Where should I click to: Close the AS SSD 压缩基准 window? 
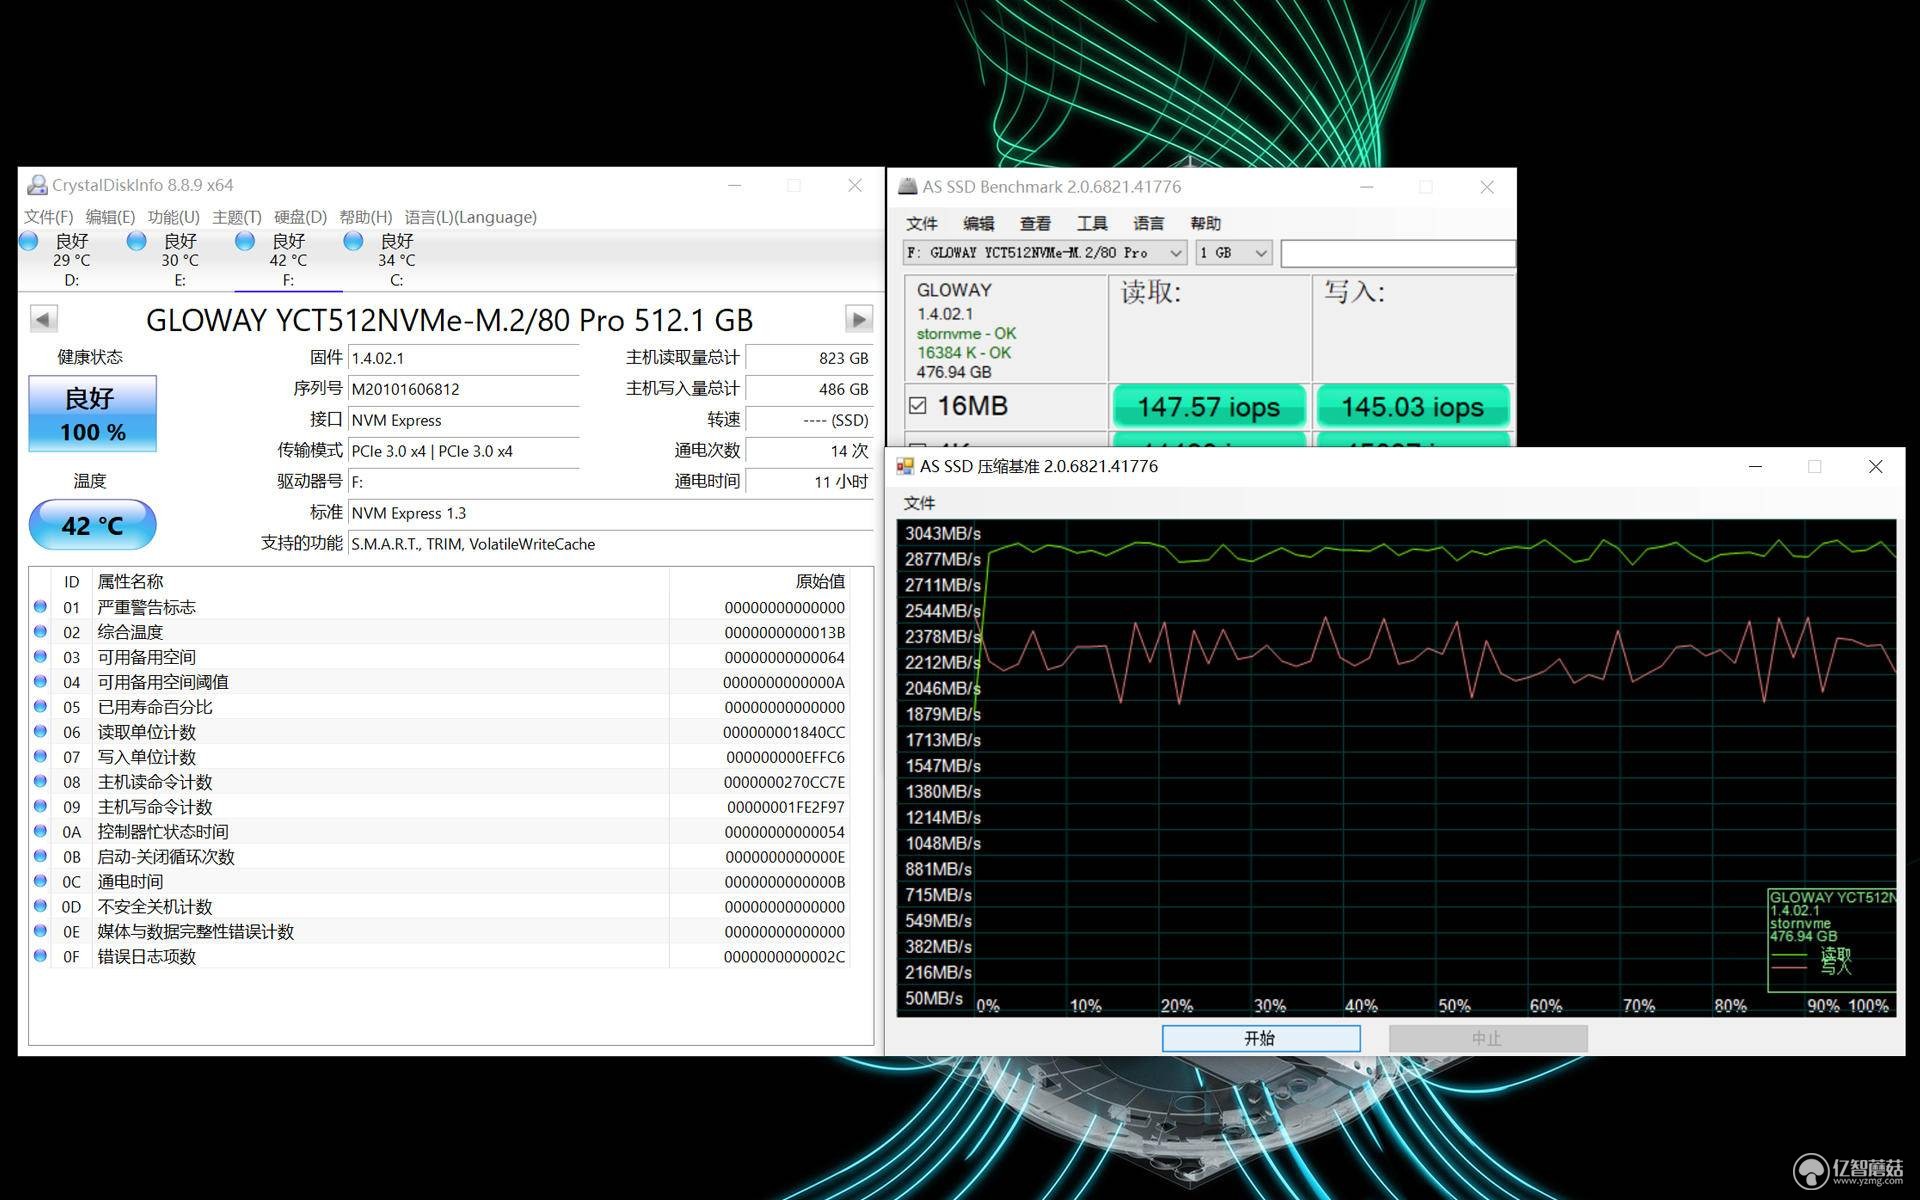coord(1876,466)
